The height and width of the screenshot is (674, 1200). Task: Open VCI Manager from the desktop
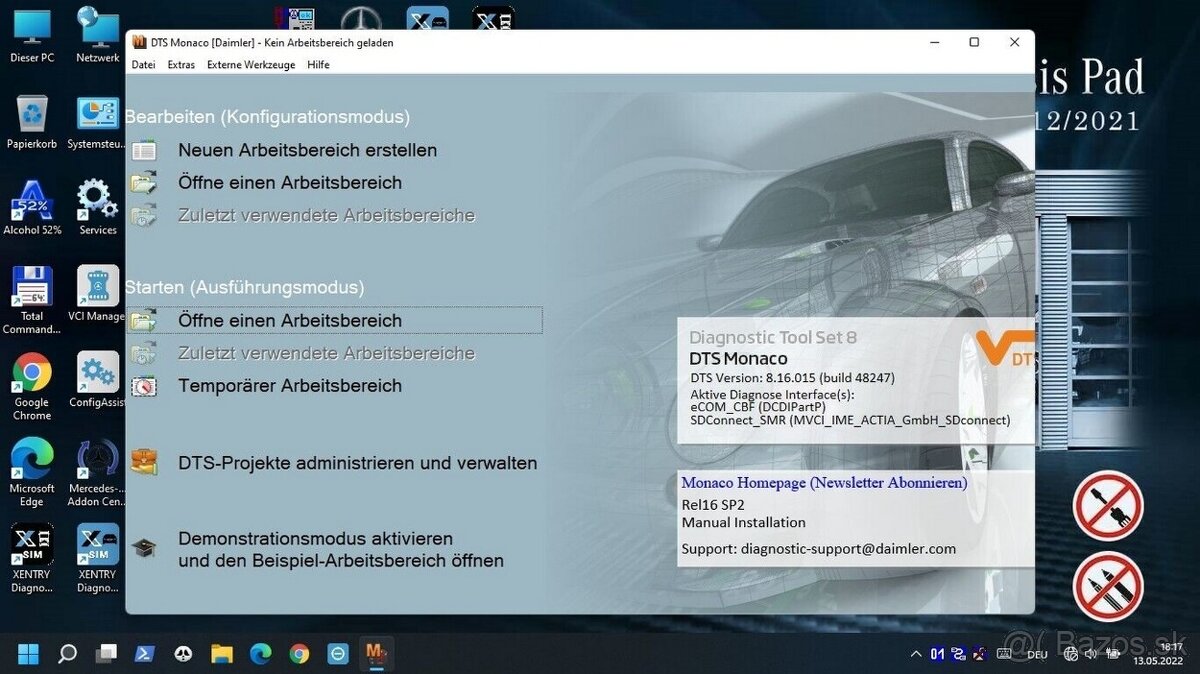click(x=96, y=287)
